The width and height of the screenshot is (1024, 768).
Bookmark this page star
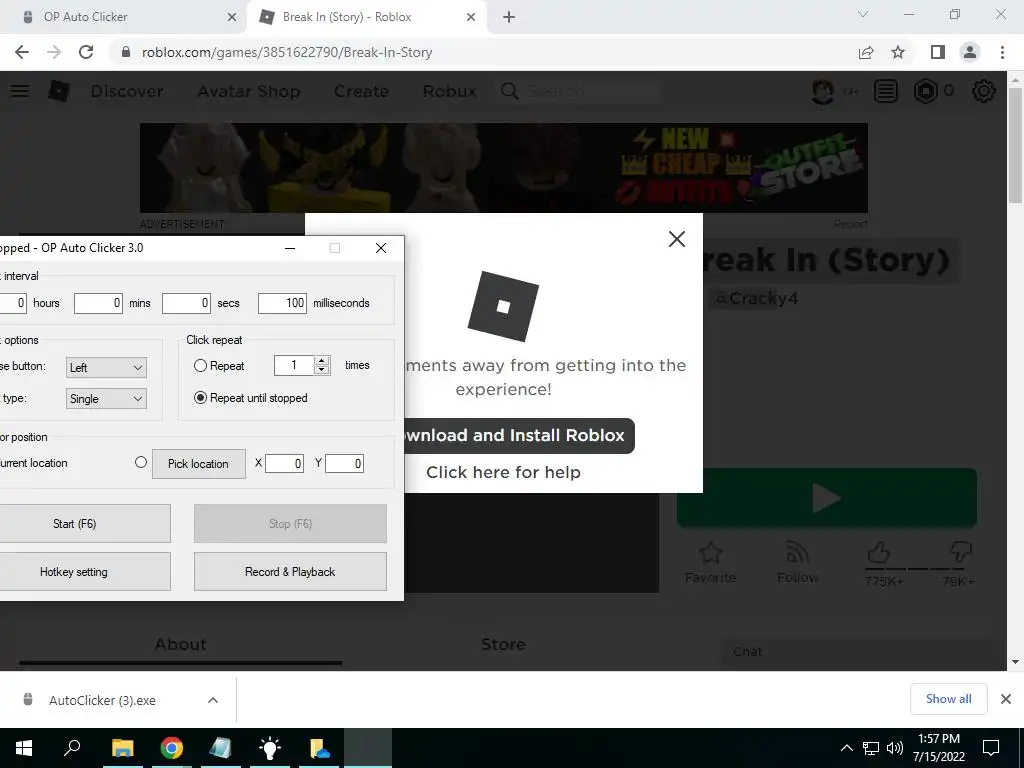pos(899,52)
